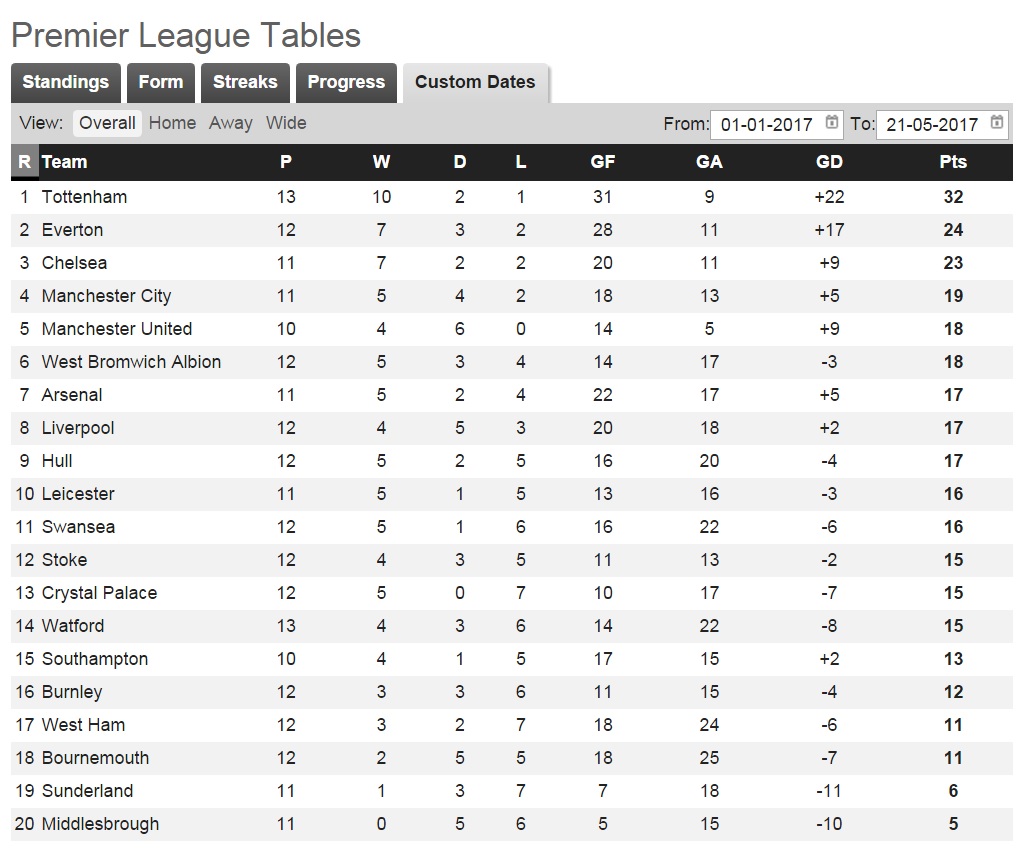This screenshot has height=860, width=1020.
Task: Select the Custom Dates tab
Action: 475,82
